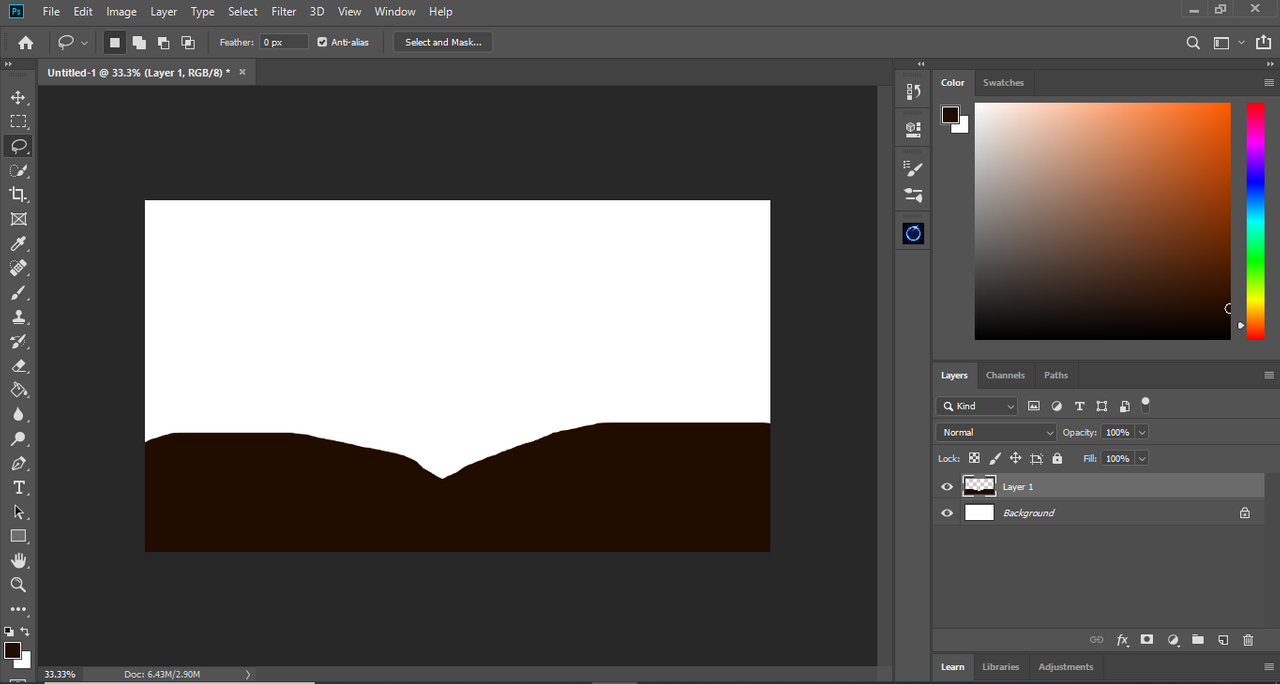Delete layer using the trash icon
The image size is (1280, 684).
click(1248, 640)
